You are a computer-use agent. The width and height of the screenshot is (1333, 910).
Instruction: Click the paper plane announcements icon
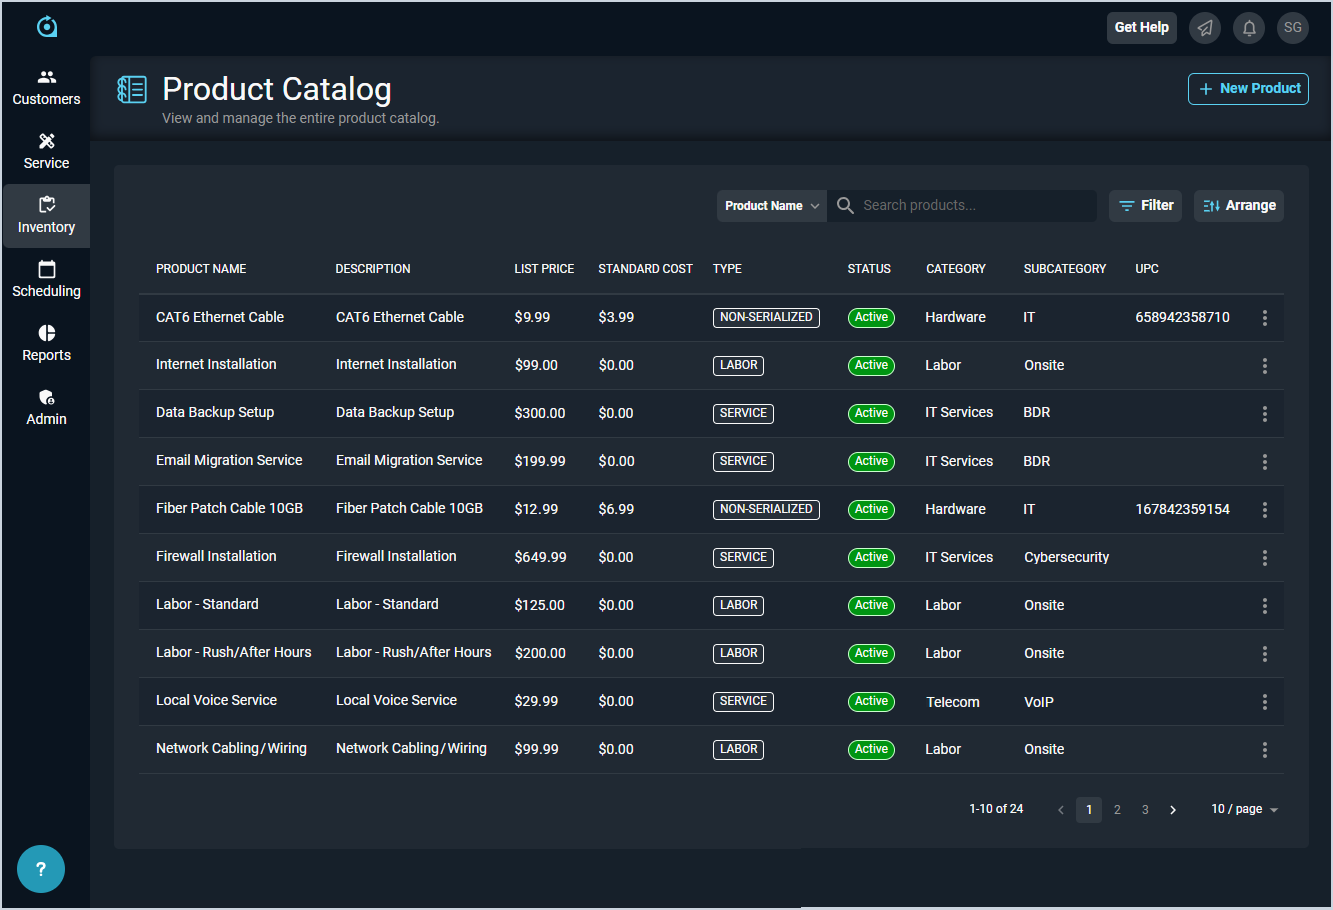click(x=1205, y=28)
